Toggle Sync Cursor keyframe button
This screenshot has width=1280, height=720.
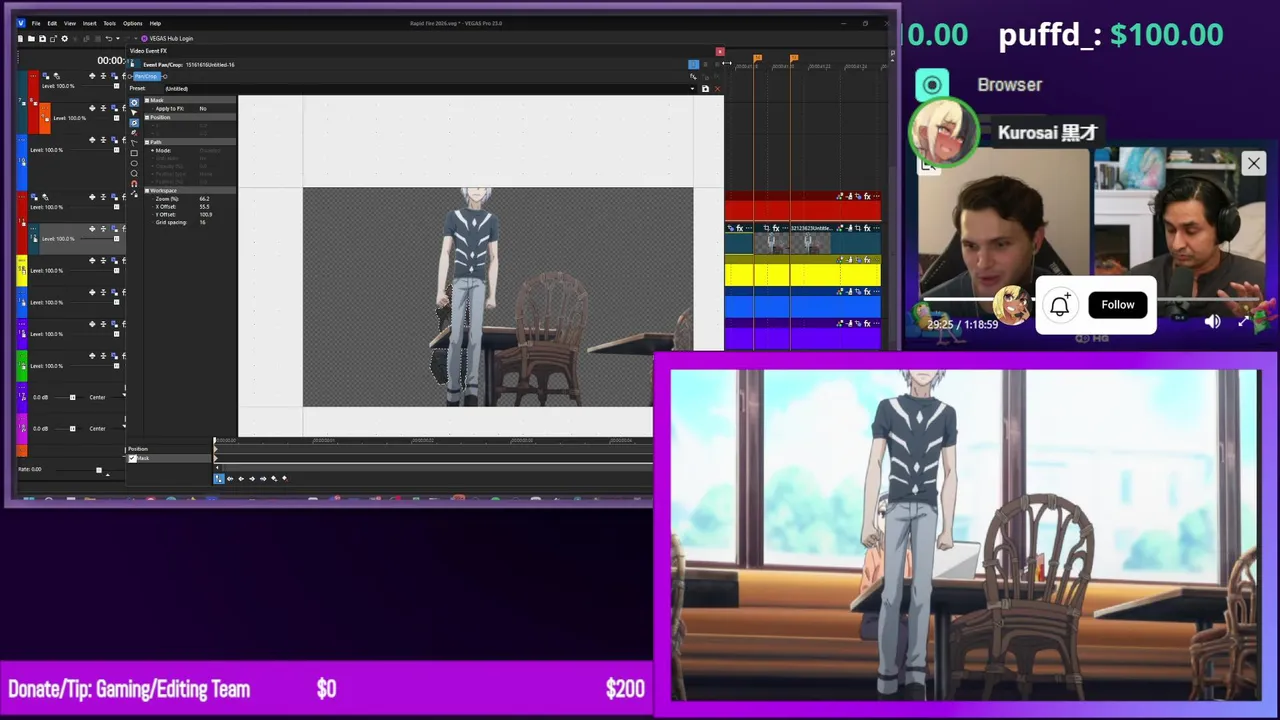219,478
